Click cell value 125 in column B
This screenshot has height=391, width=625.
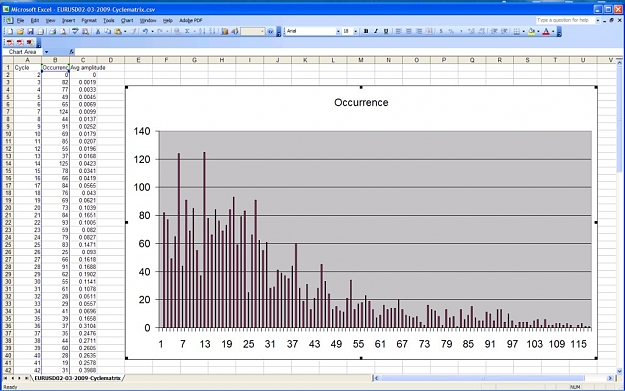55,163
